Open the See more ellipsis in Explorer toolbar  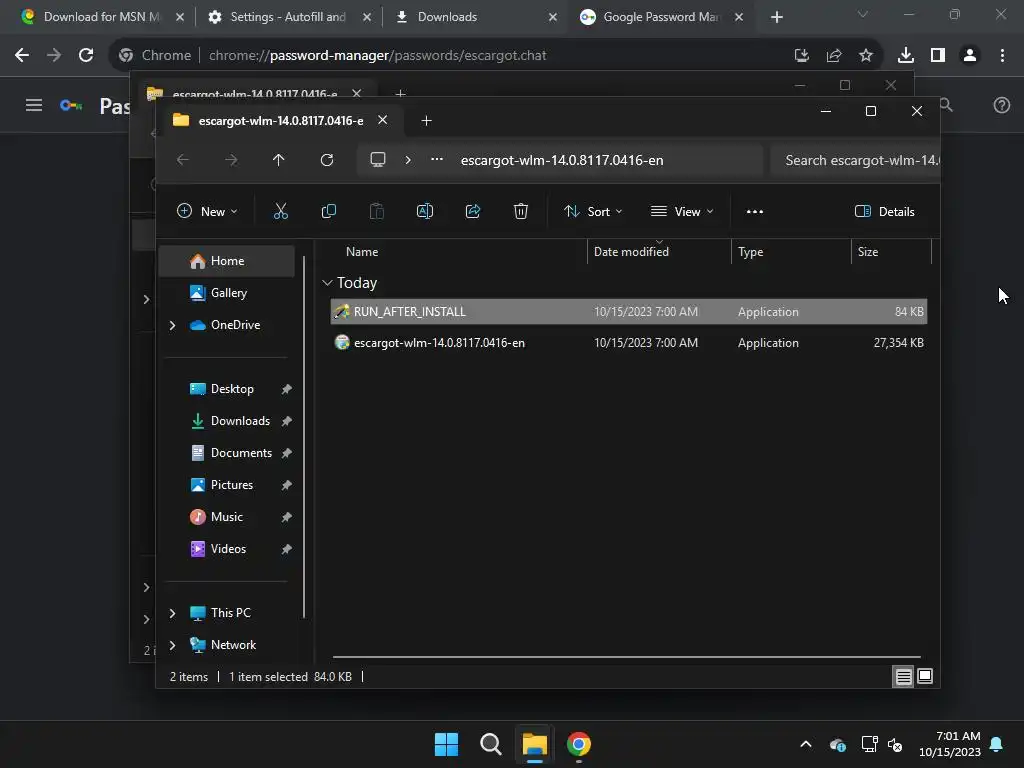pos(754,211)
